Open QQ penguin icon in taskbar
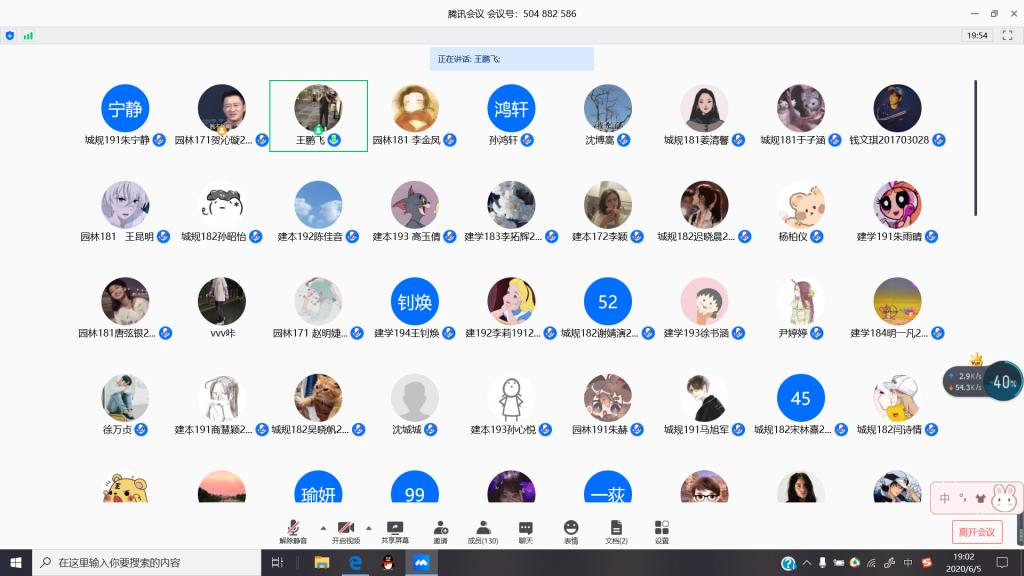Image resolution: width=1024 pixels, height=576 pixels. click(x=388, y=563)
